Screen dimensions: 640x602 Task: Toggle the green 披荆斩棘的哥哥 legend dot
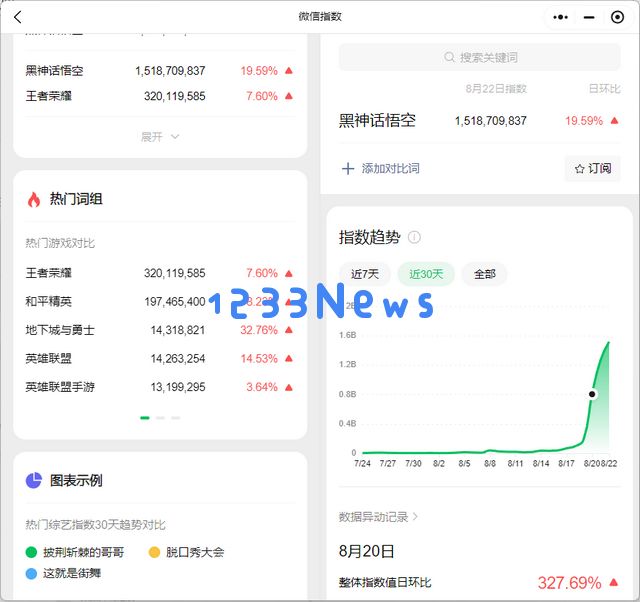[x=31, y=553]
